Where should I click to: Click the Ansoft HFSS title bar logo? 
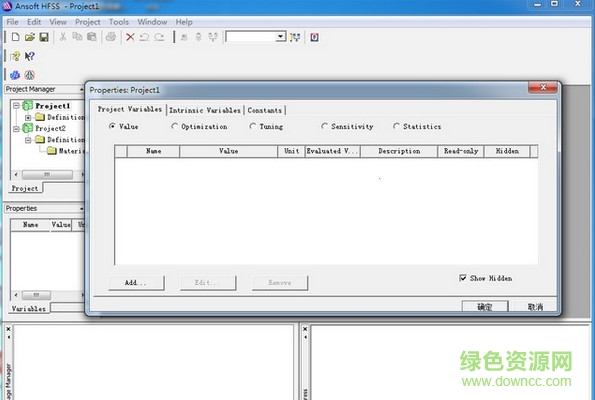tap(7, 6)
